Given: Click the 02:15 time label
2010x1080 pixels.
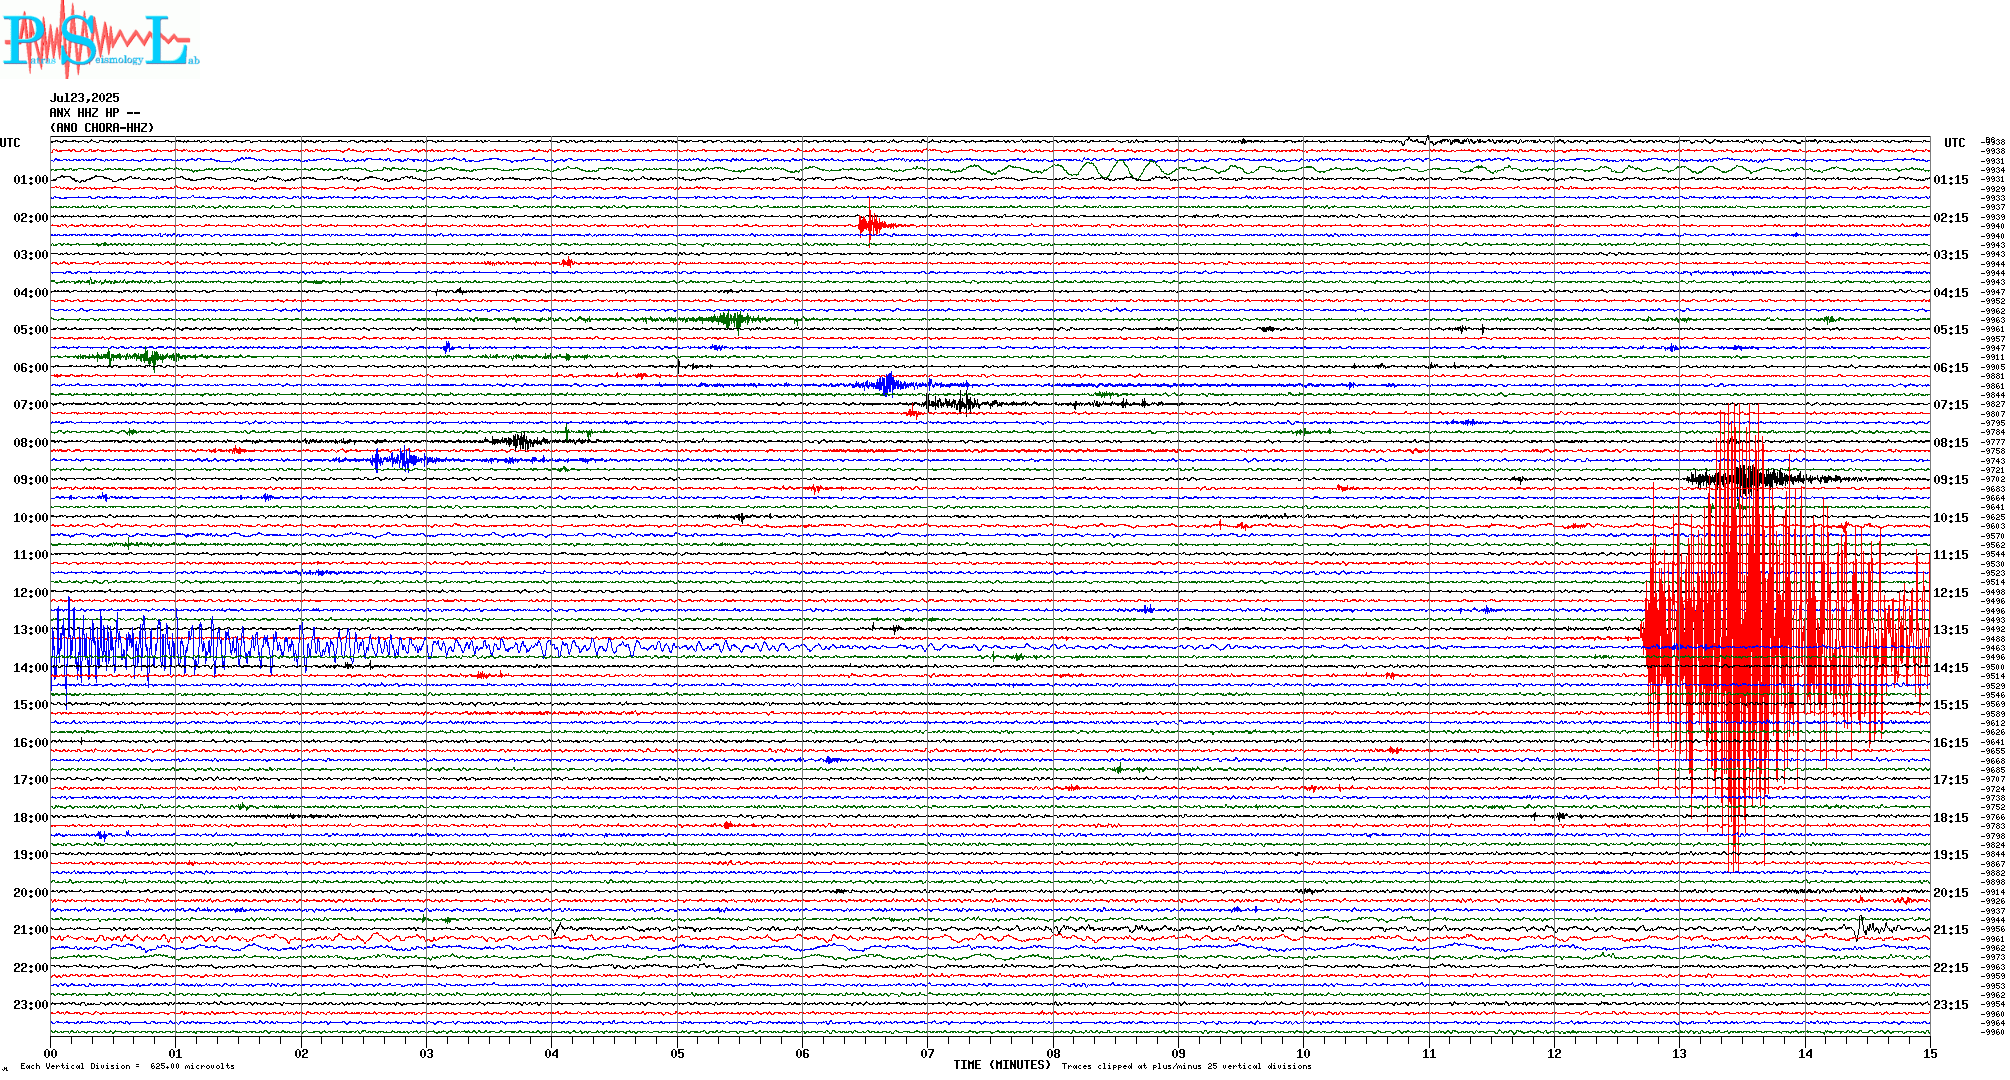Looking at the screenshot, I should [x=1951, y=218].
